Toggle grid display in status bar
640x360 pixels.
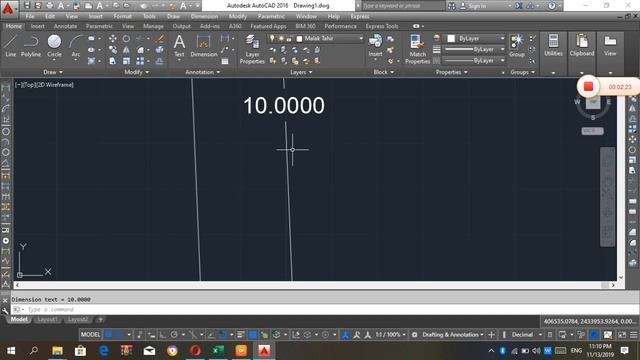109,335
